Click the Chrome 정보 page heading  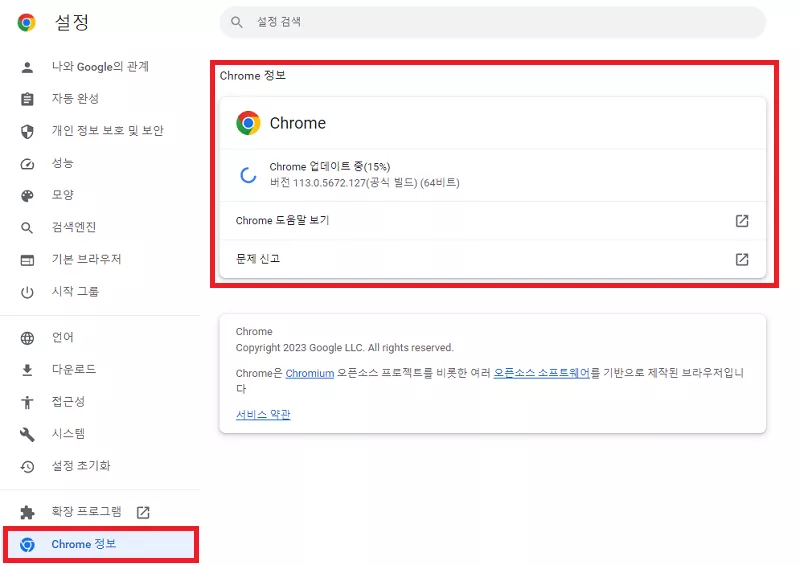(253, 76)
